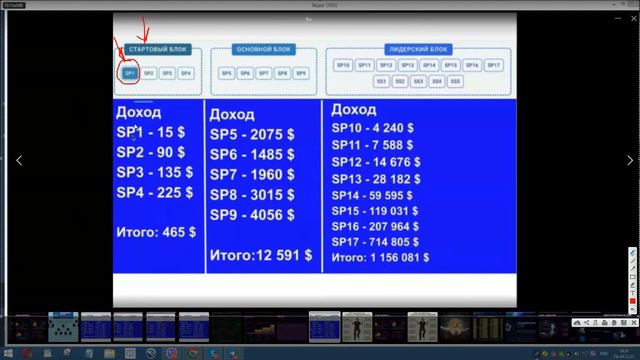640x360 pixels.
Task: Select the highlighter marker annotation tool
Action: 633,285
